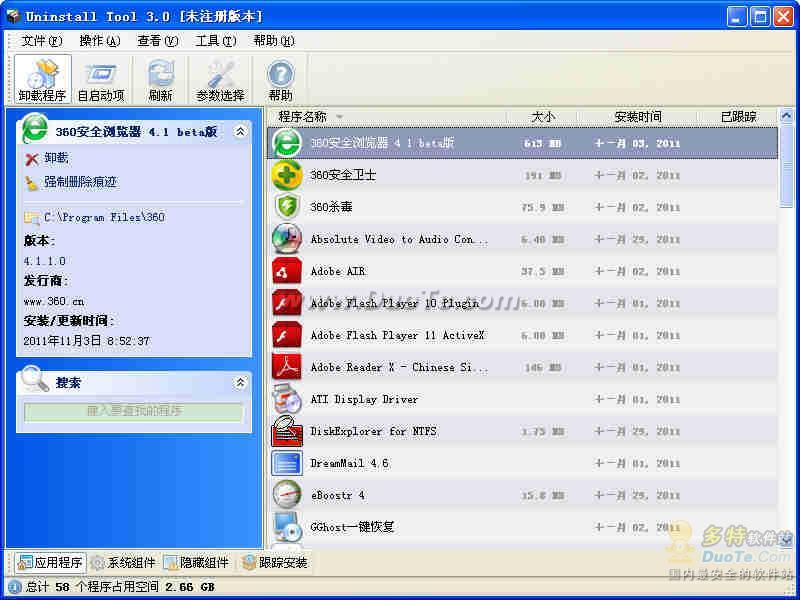Click the status bar info icon

click(14, 587)
